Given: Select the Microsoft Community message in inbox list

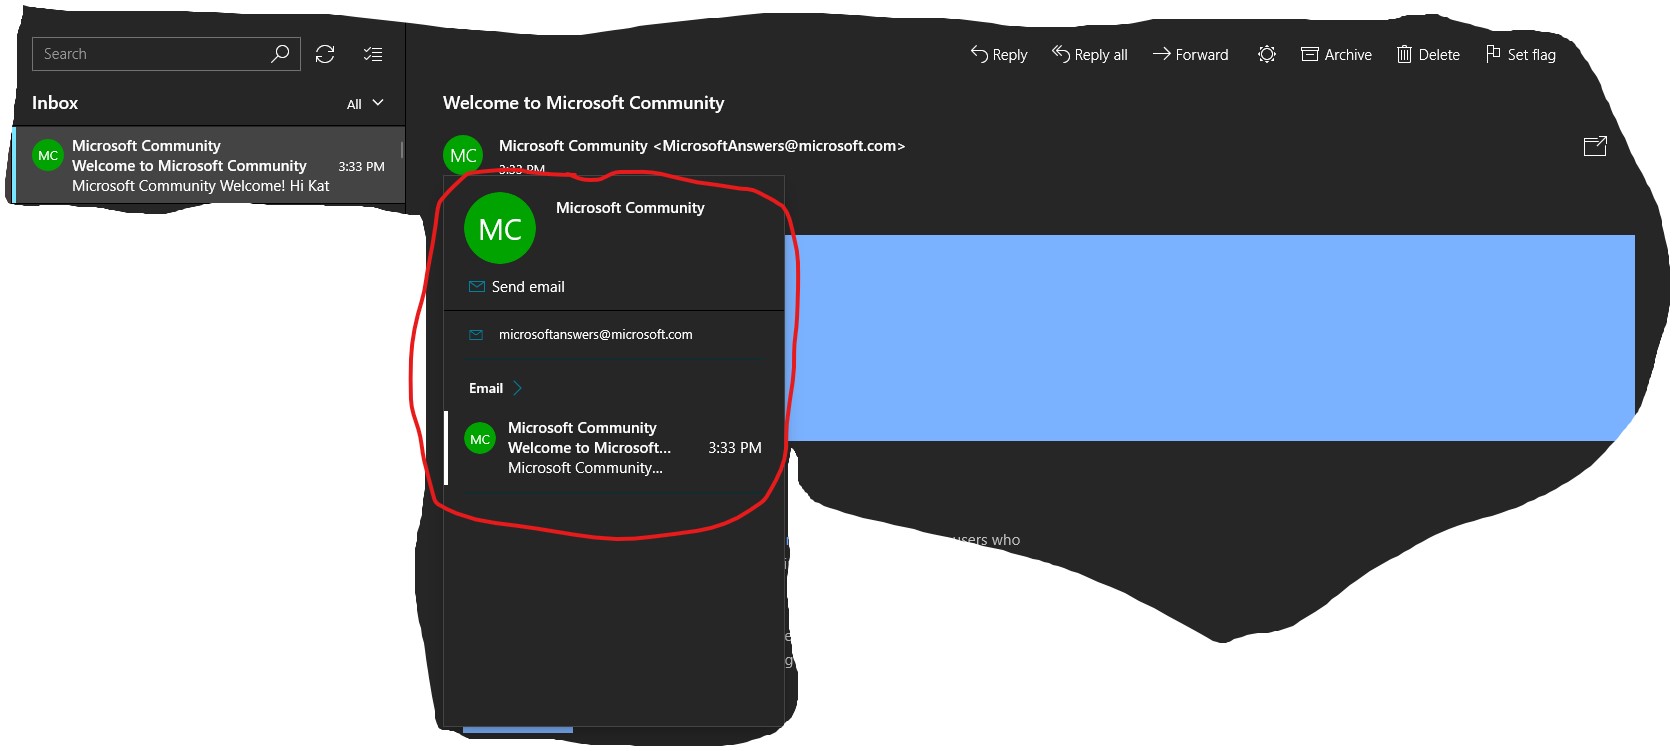Looking at the screenshot, I should click(x=209, y=166).
